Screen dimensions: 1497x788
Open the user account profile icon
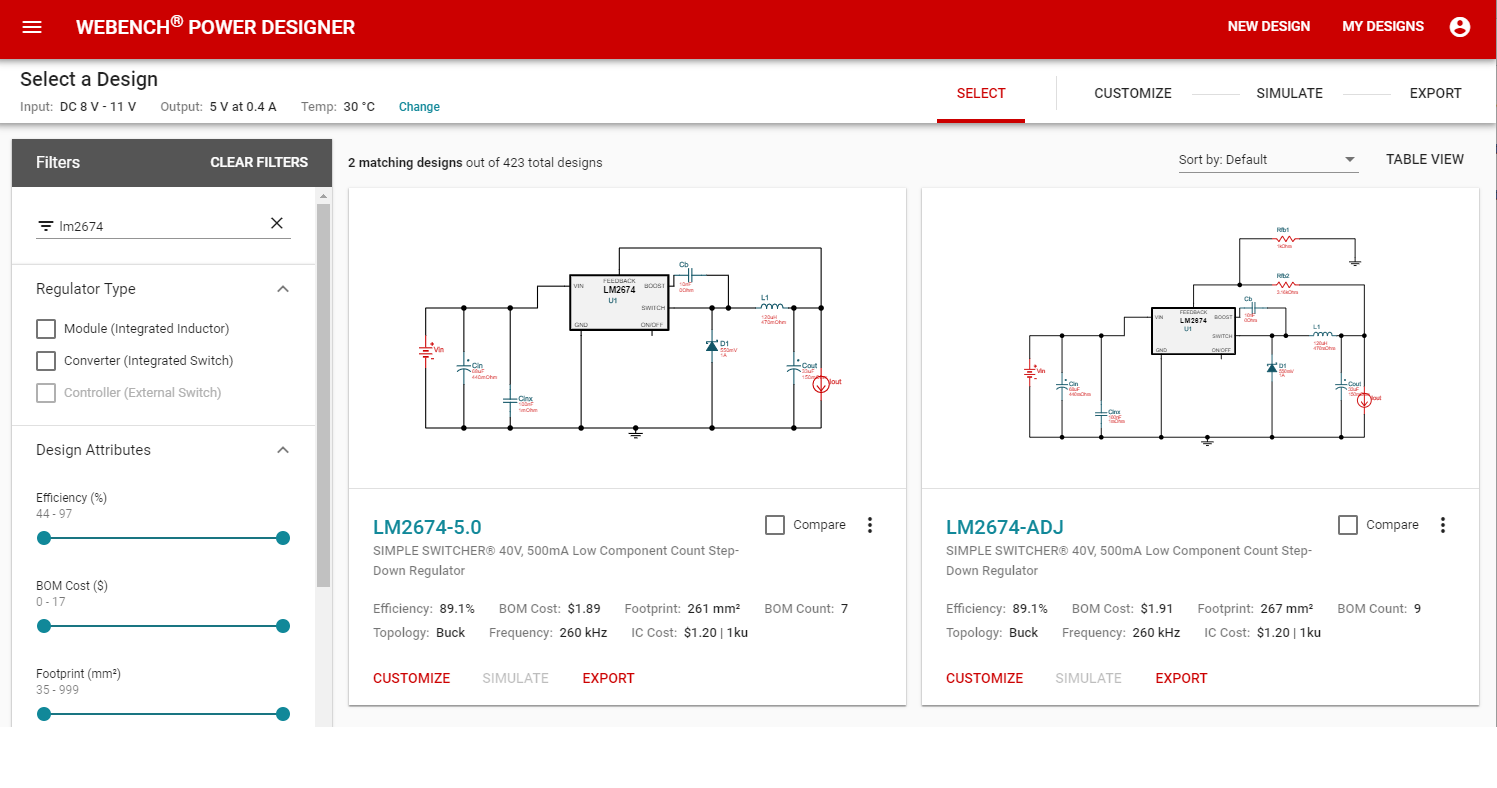(1460, 27)
